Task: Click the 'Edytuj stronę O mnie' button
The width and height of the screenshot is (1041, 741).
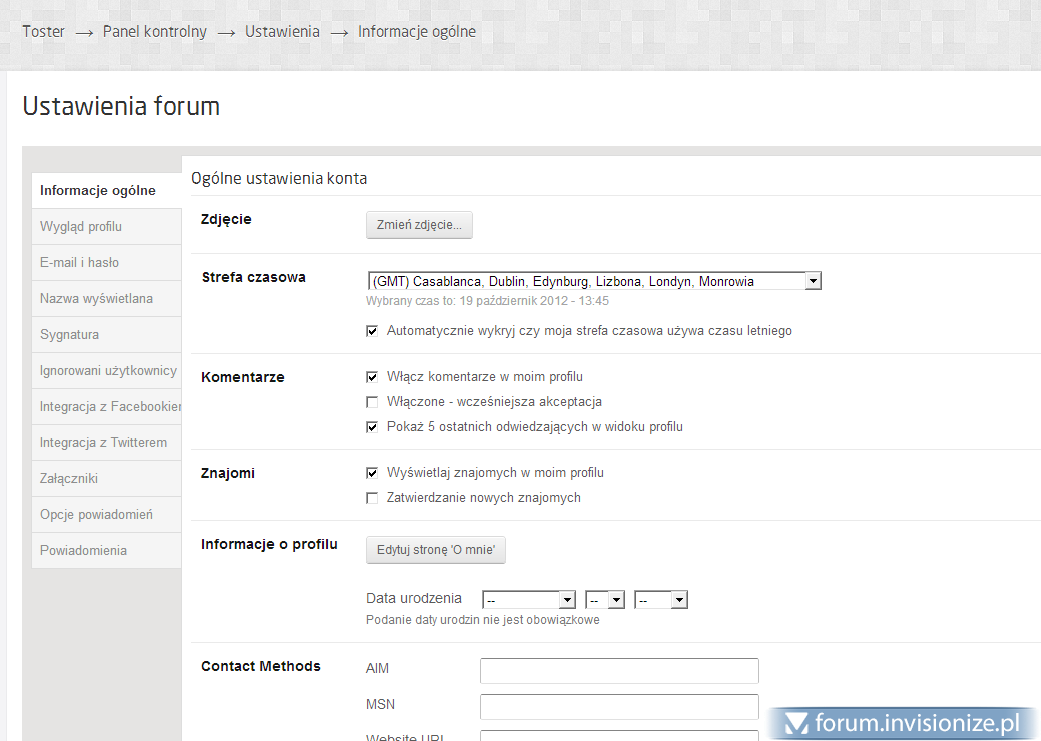Action: [436, 550]
